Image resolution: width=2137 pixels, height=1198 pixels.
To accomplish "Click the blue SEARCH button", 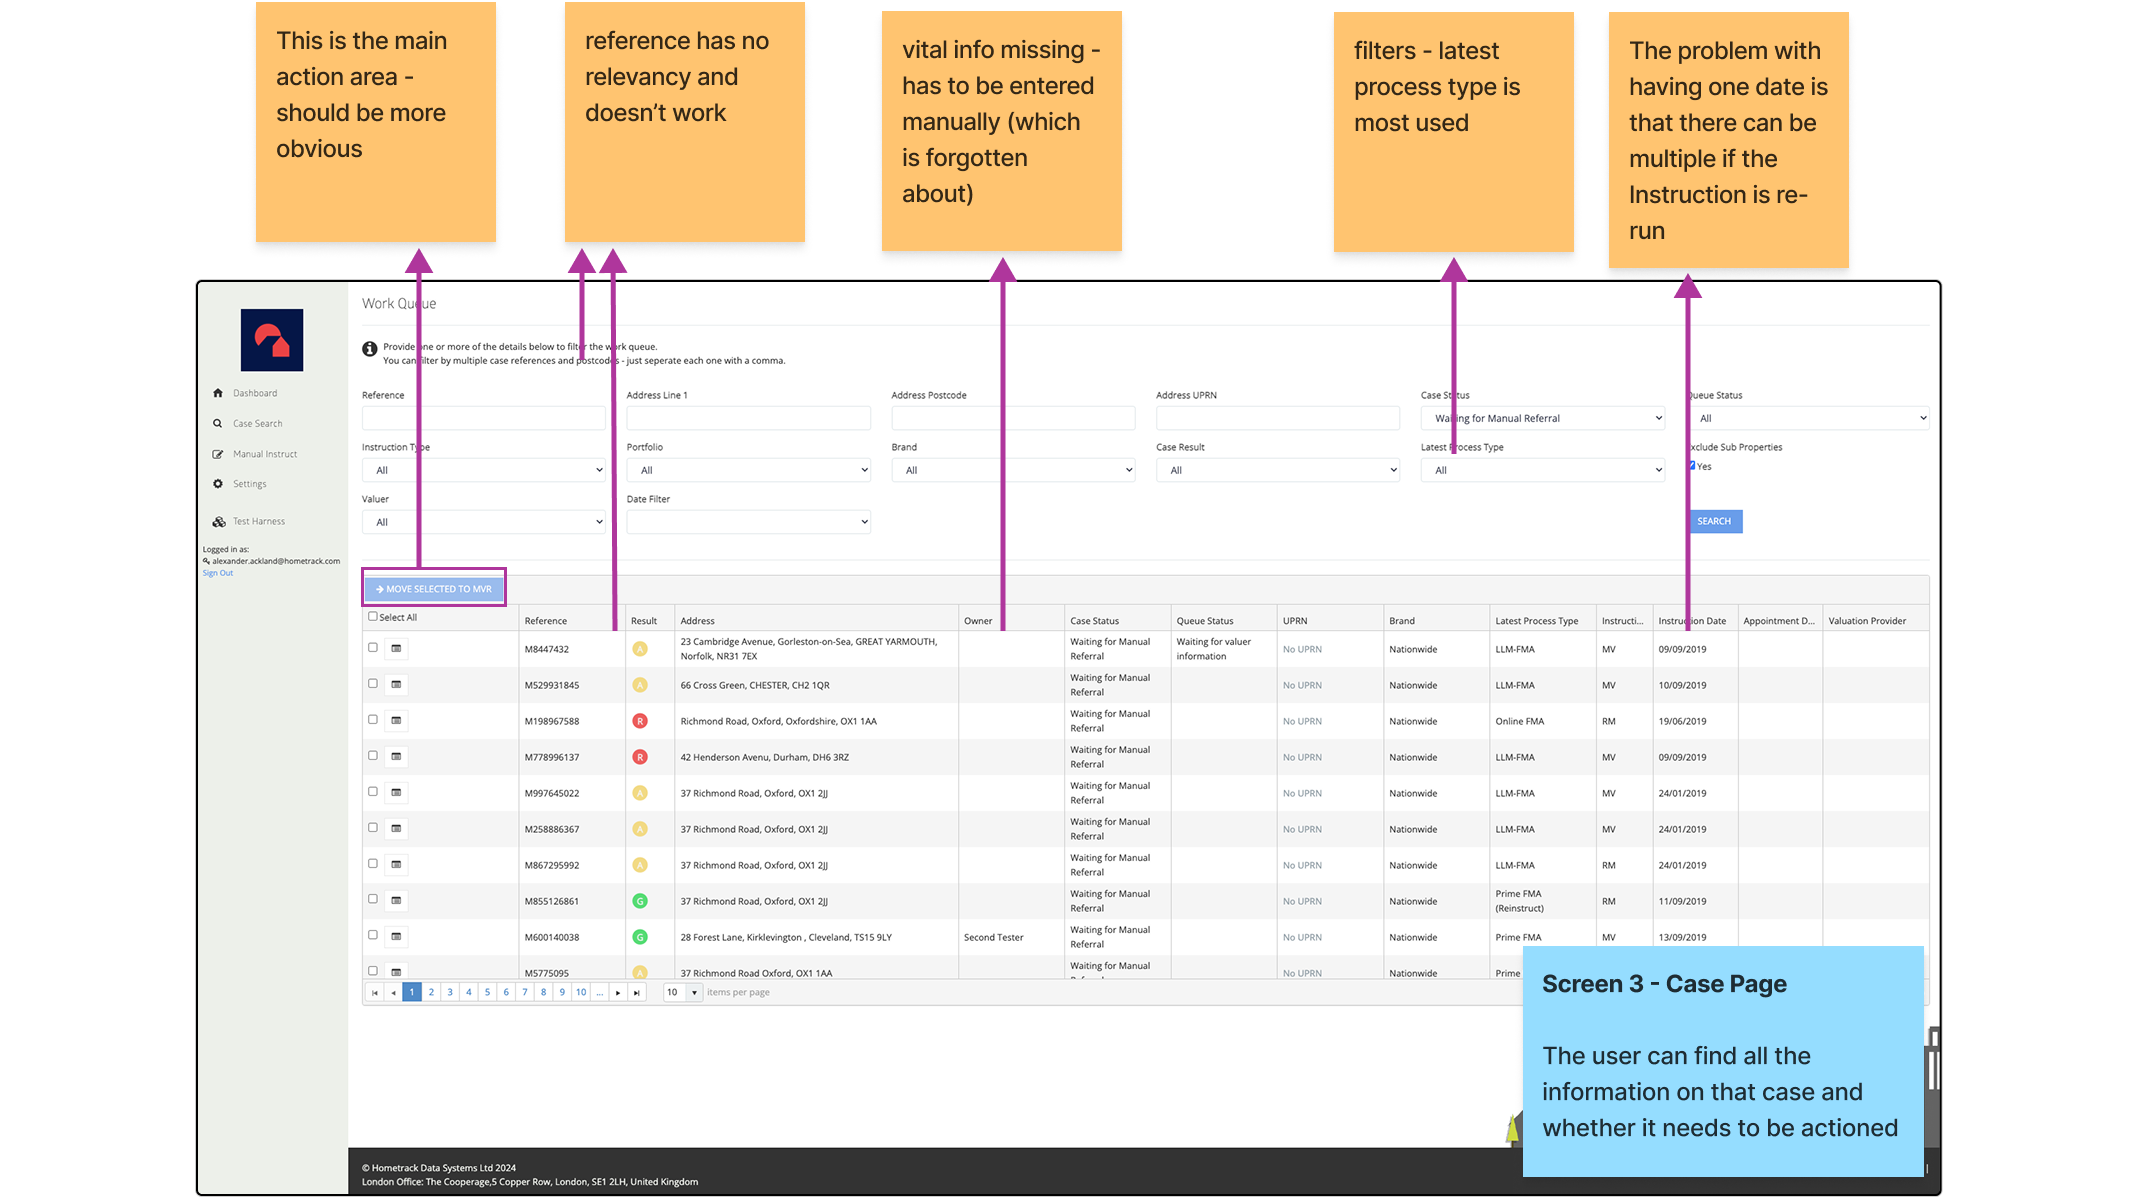I will 1714,522.
